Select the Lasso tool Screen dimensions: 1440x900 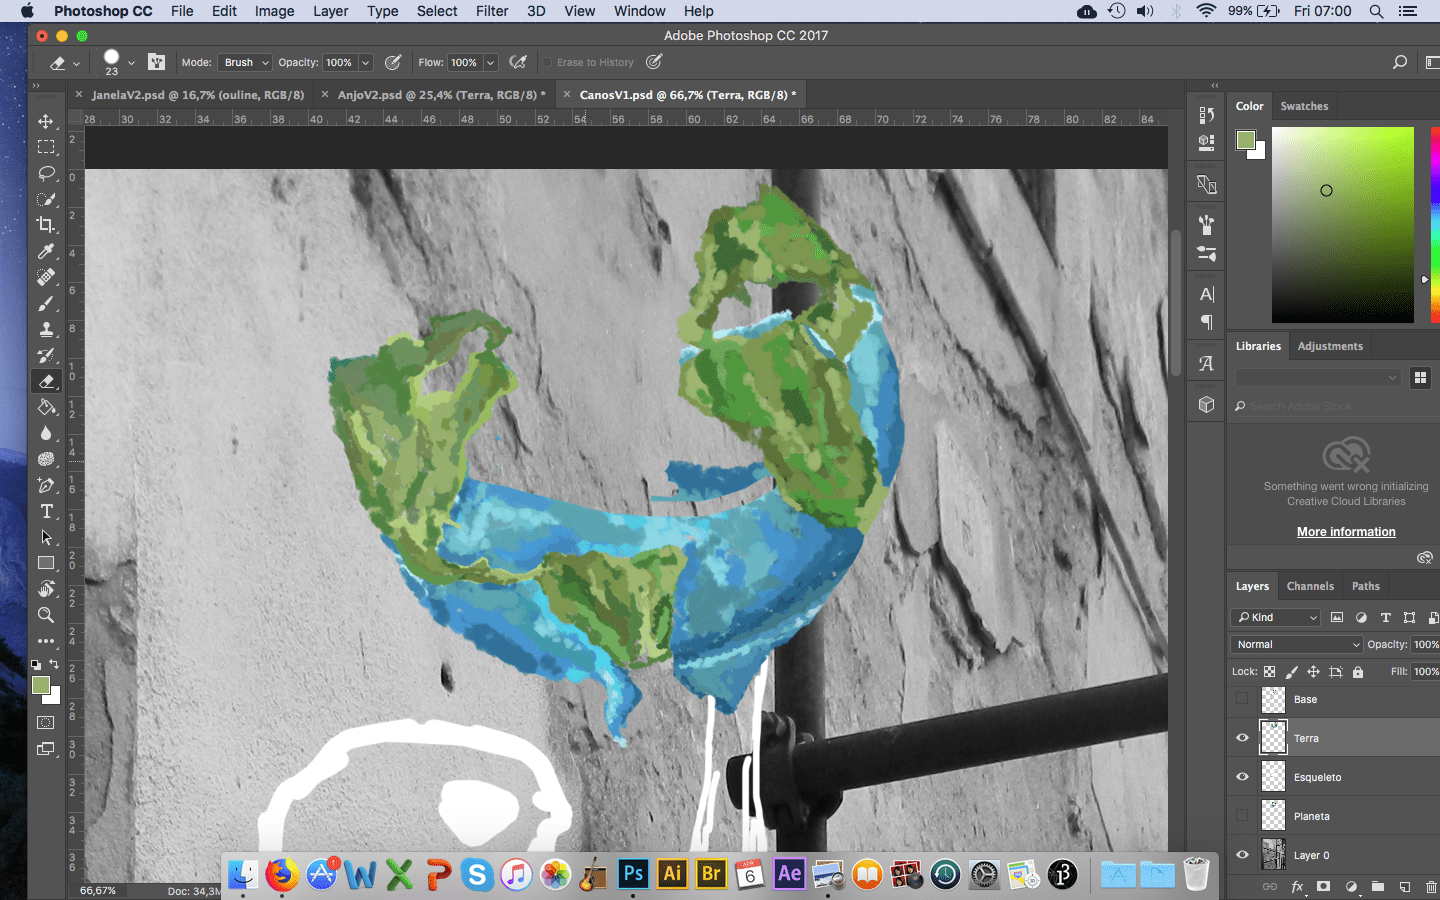[x=46, y=173]
